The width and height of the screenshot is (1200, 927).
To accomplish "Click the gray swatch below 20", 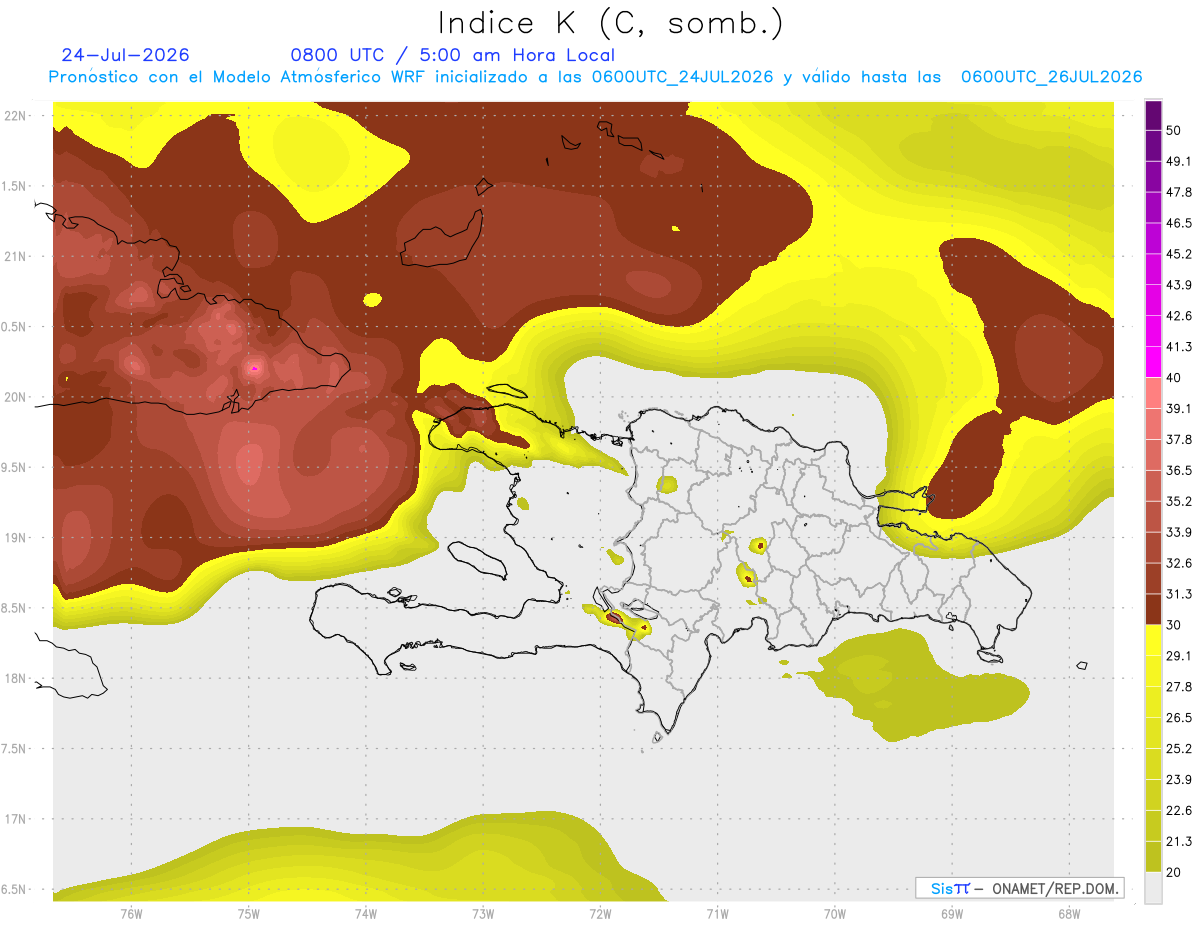I will pos(1153,887).
